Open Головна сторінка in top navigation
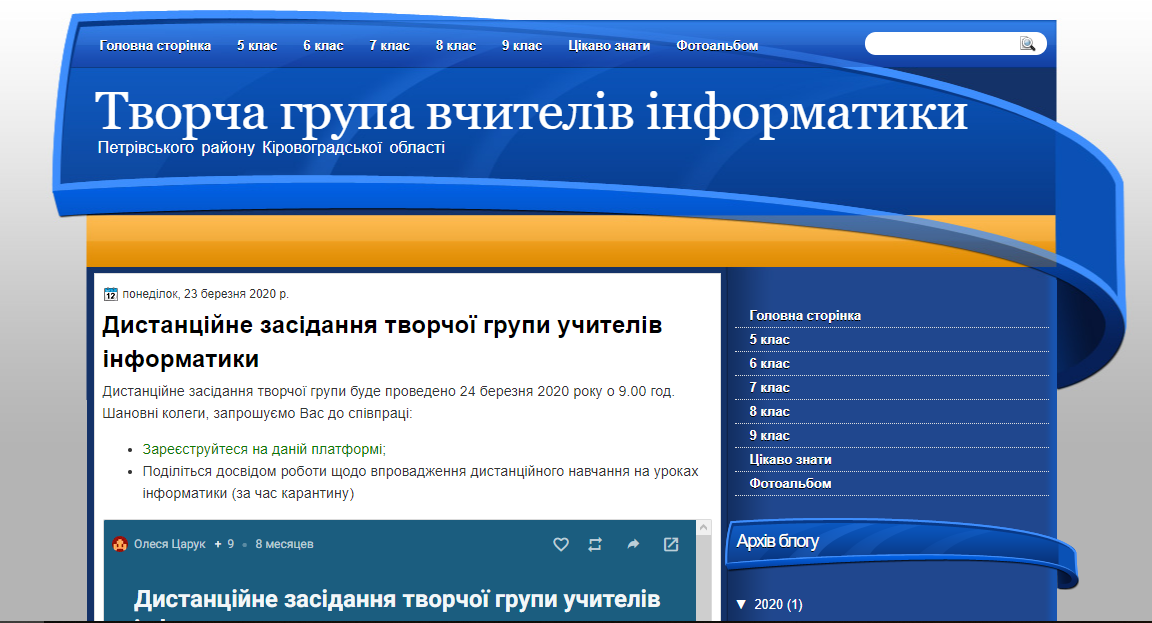Screen dimensions: 1152x623 (x=155, y=46)
